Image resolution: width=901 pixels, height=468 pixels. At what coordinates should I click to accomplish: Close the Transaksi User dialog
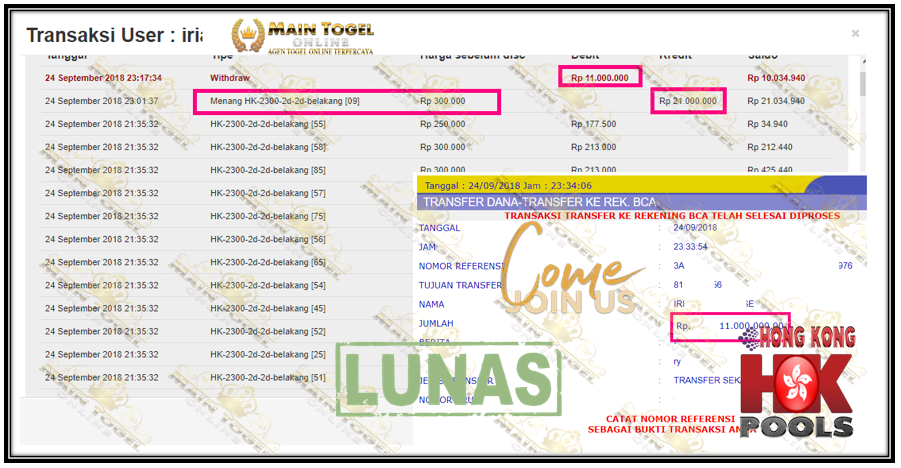coord(855,33)
